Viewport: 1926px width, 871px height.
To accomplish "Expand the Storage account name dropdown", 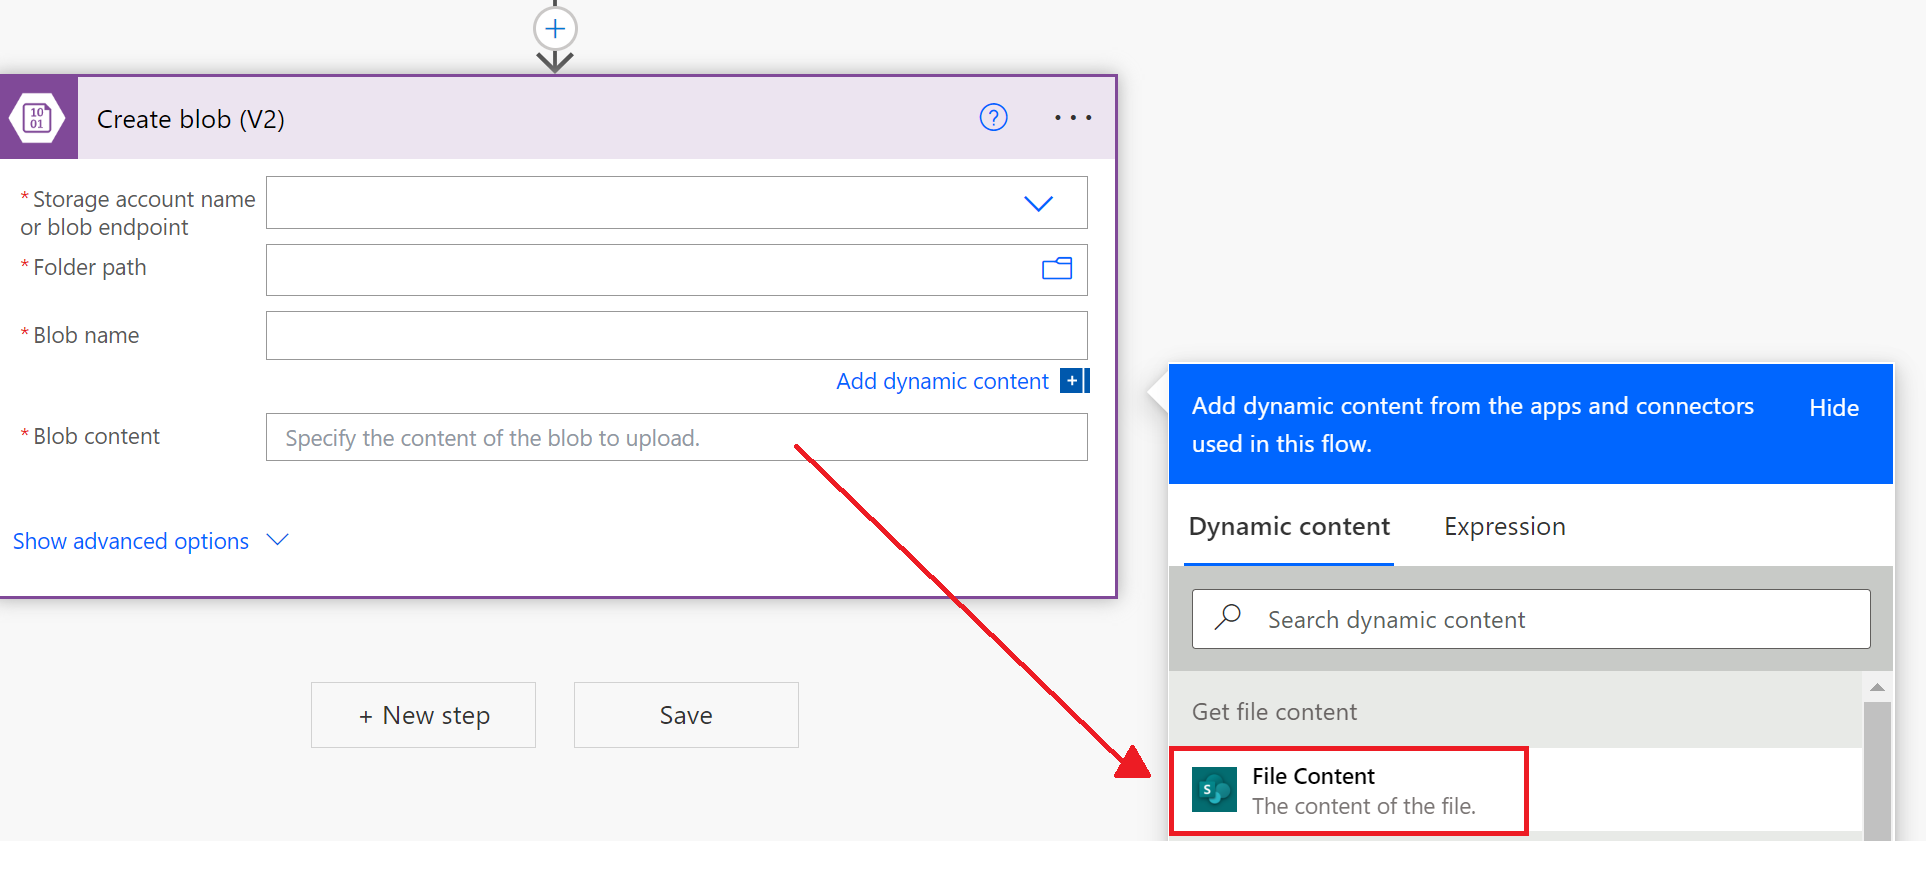I will pyautogui.click(x=1038, y=203).
